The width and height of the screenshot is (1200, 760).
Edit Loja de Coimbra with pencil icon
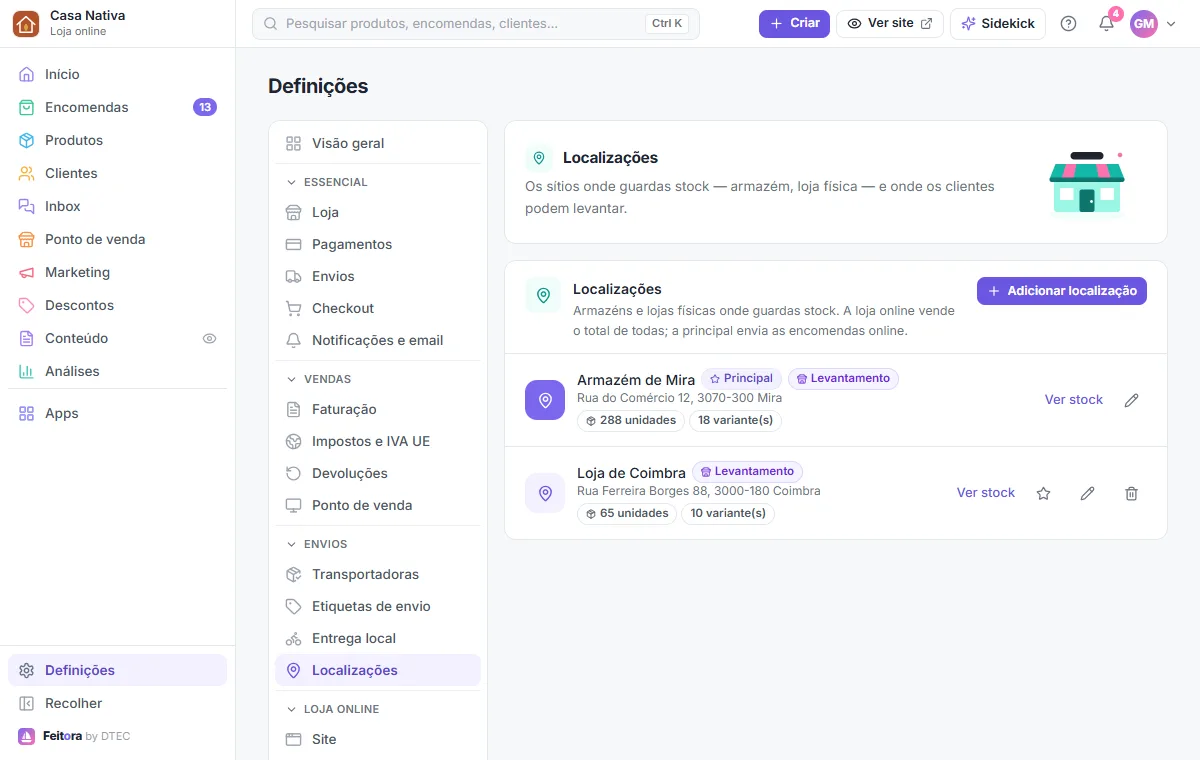tap(1087, 493)
